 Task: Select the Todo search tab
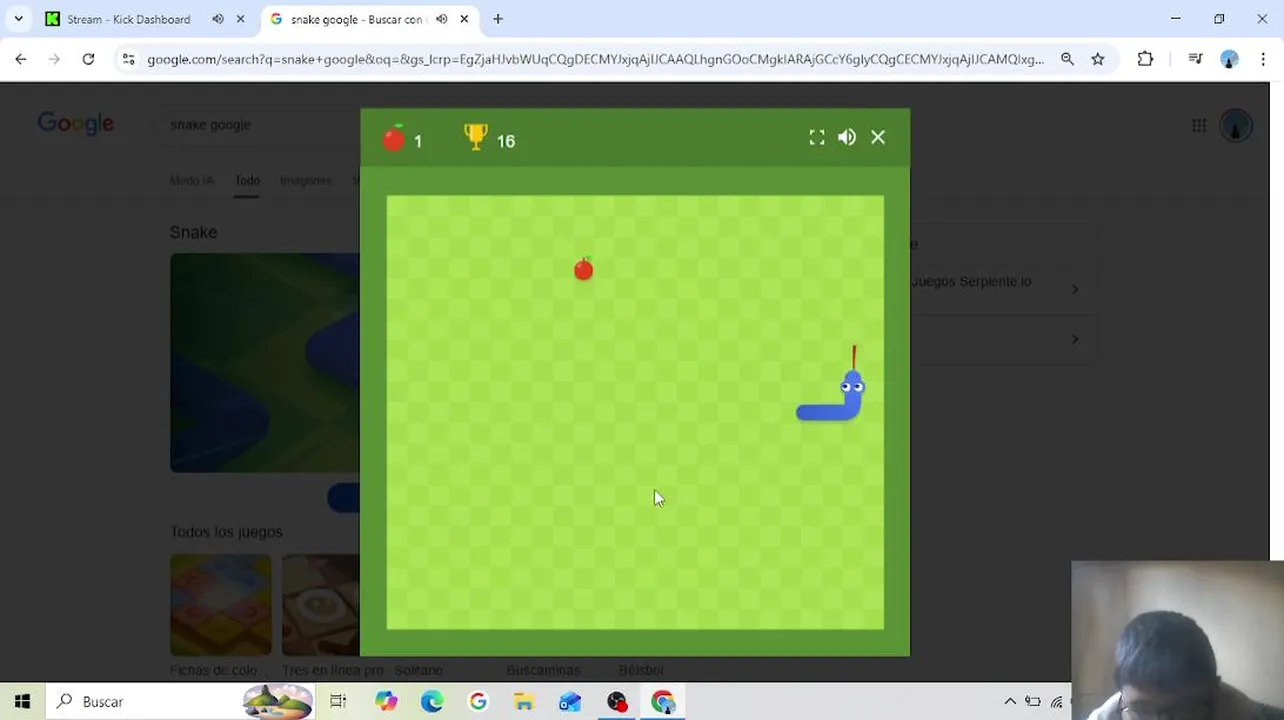[x=247, y=181]
